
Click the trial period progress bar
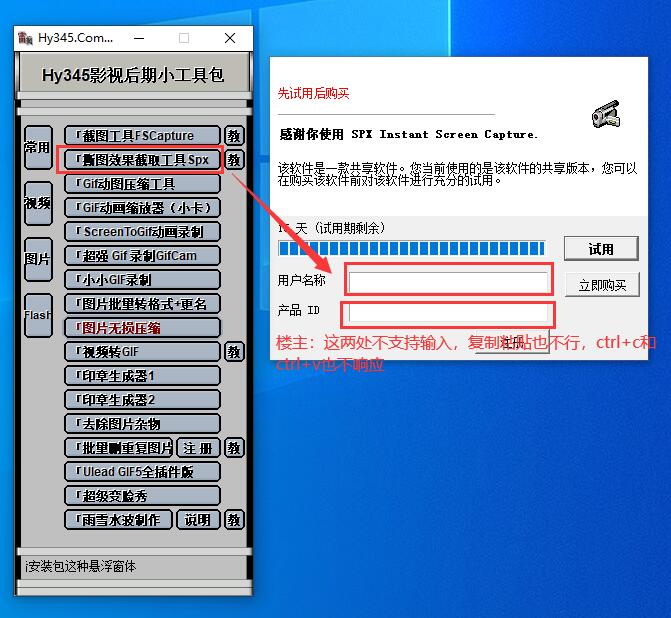click(412, 248)
